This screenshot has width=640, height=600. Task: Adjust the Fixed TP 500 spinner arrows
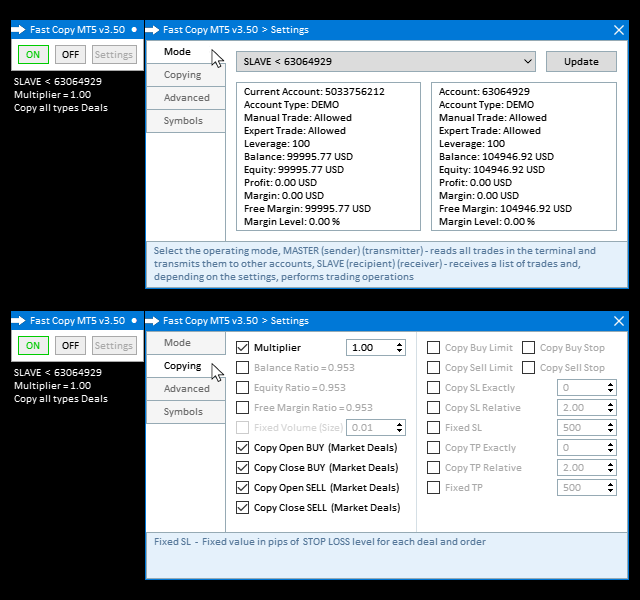pos(610,488)
